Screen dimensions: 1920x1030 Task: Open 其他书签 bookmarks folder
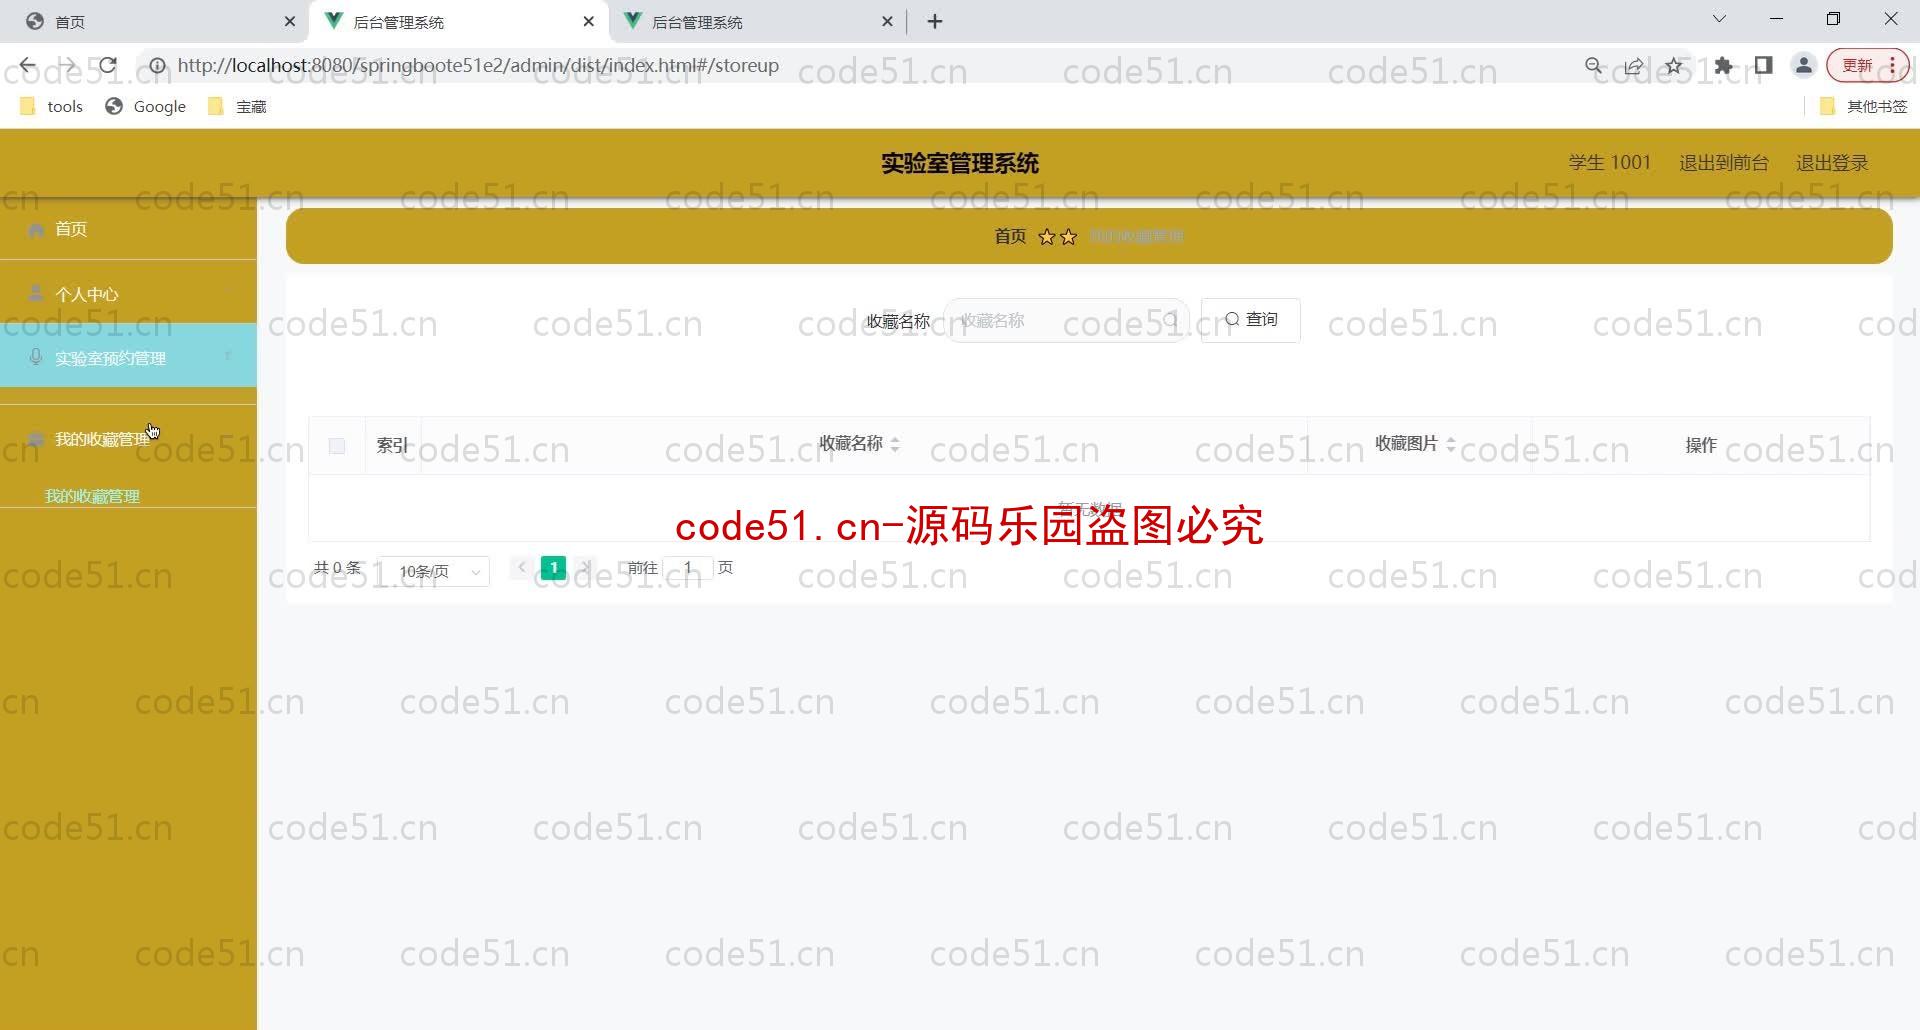1864,106
